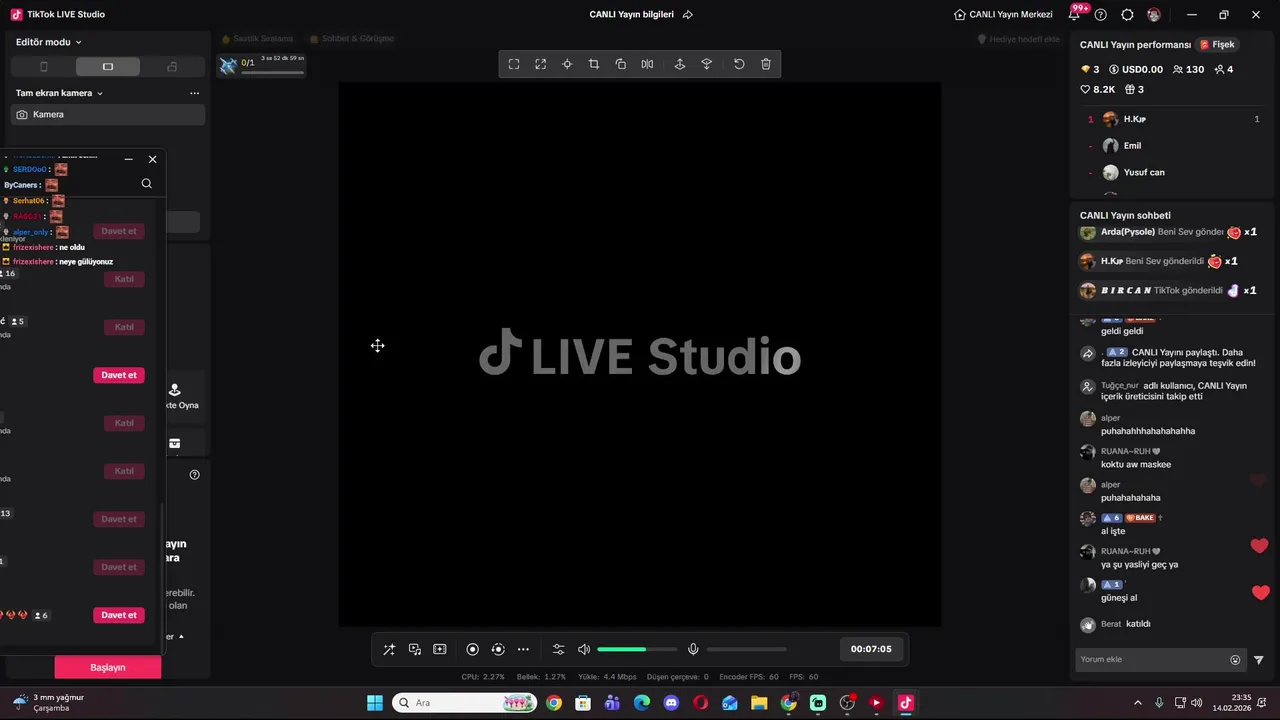Adjust the green speaker volume slider
The height and width of the screenshot is (720, 1280).
coord(637,649)
